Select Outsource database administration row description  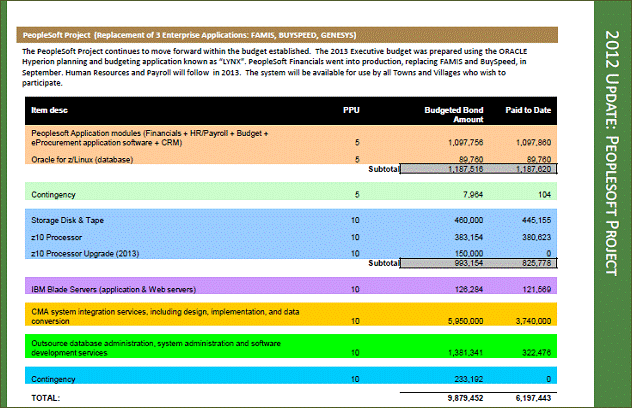(x=156, y=348)
